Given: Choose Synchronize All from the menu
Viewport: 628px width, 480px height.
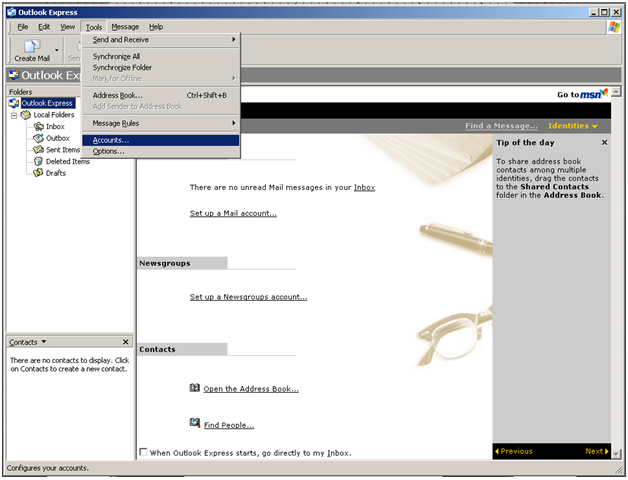Looking at the screenshot, I should click(x=161, y=56).
